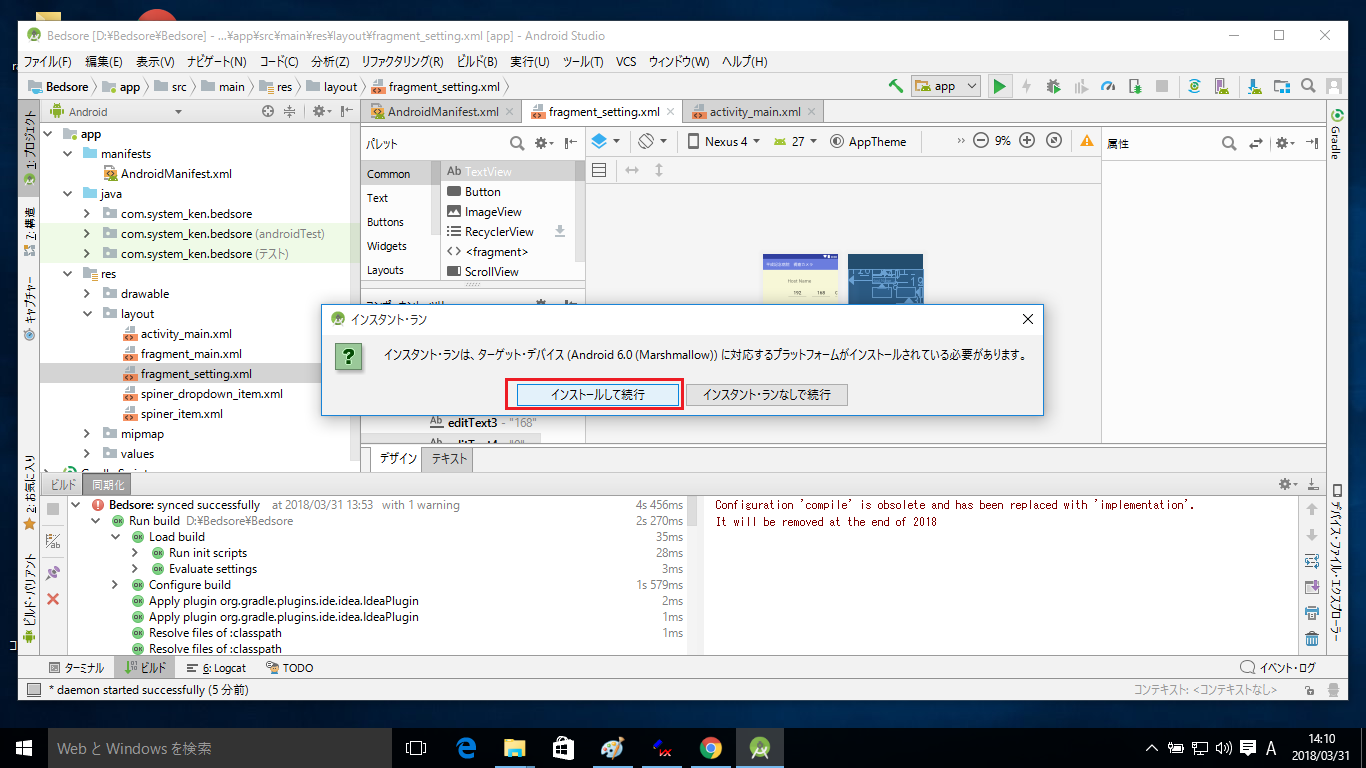Screen dimensions: 1366x768
Task: Click the AppTheme theme selector button
Action: (x=868, y=141)
